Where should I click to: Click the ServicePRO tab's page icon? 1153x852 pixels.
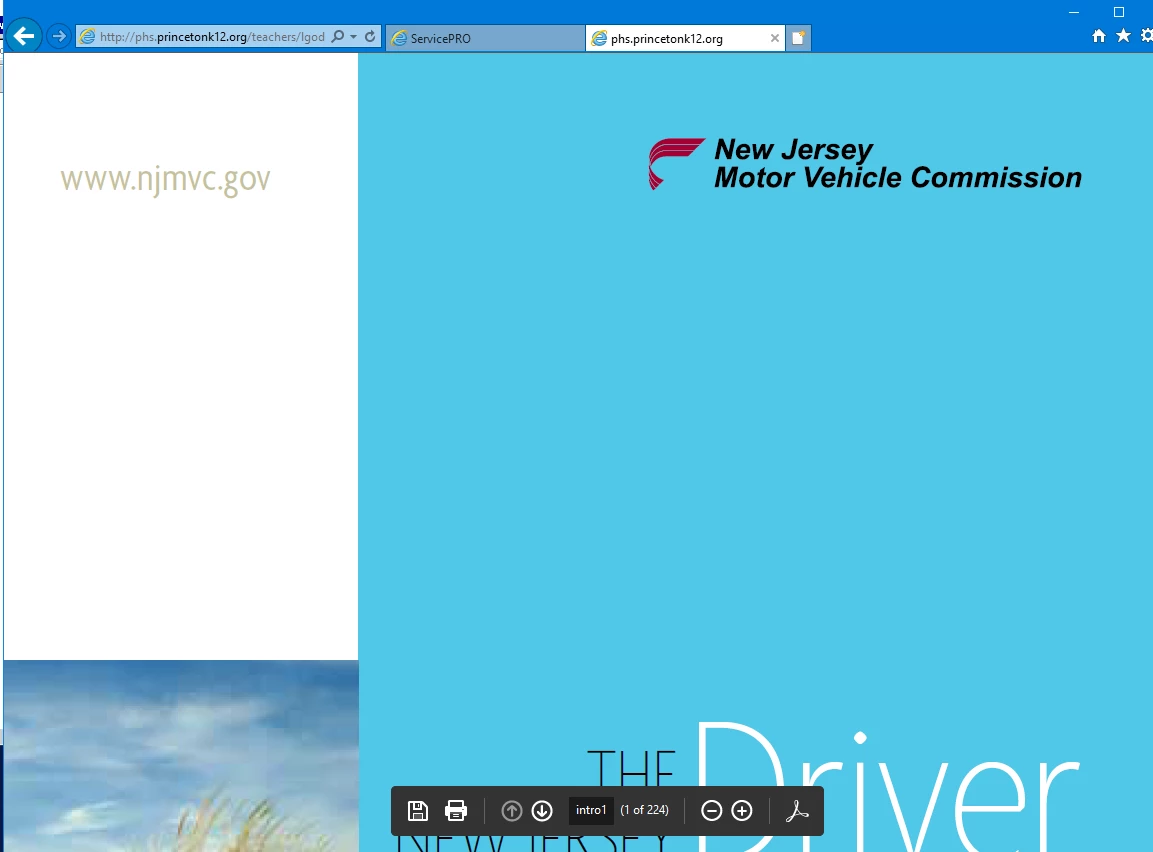click(x=399, y=38)
